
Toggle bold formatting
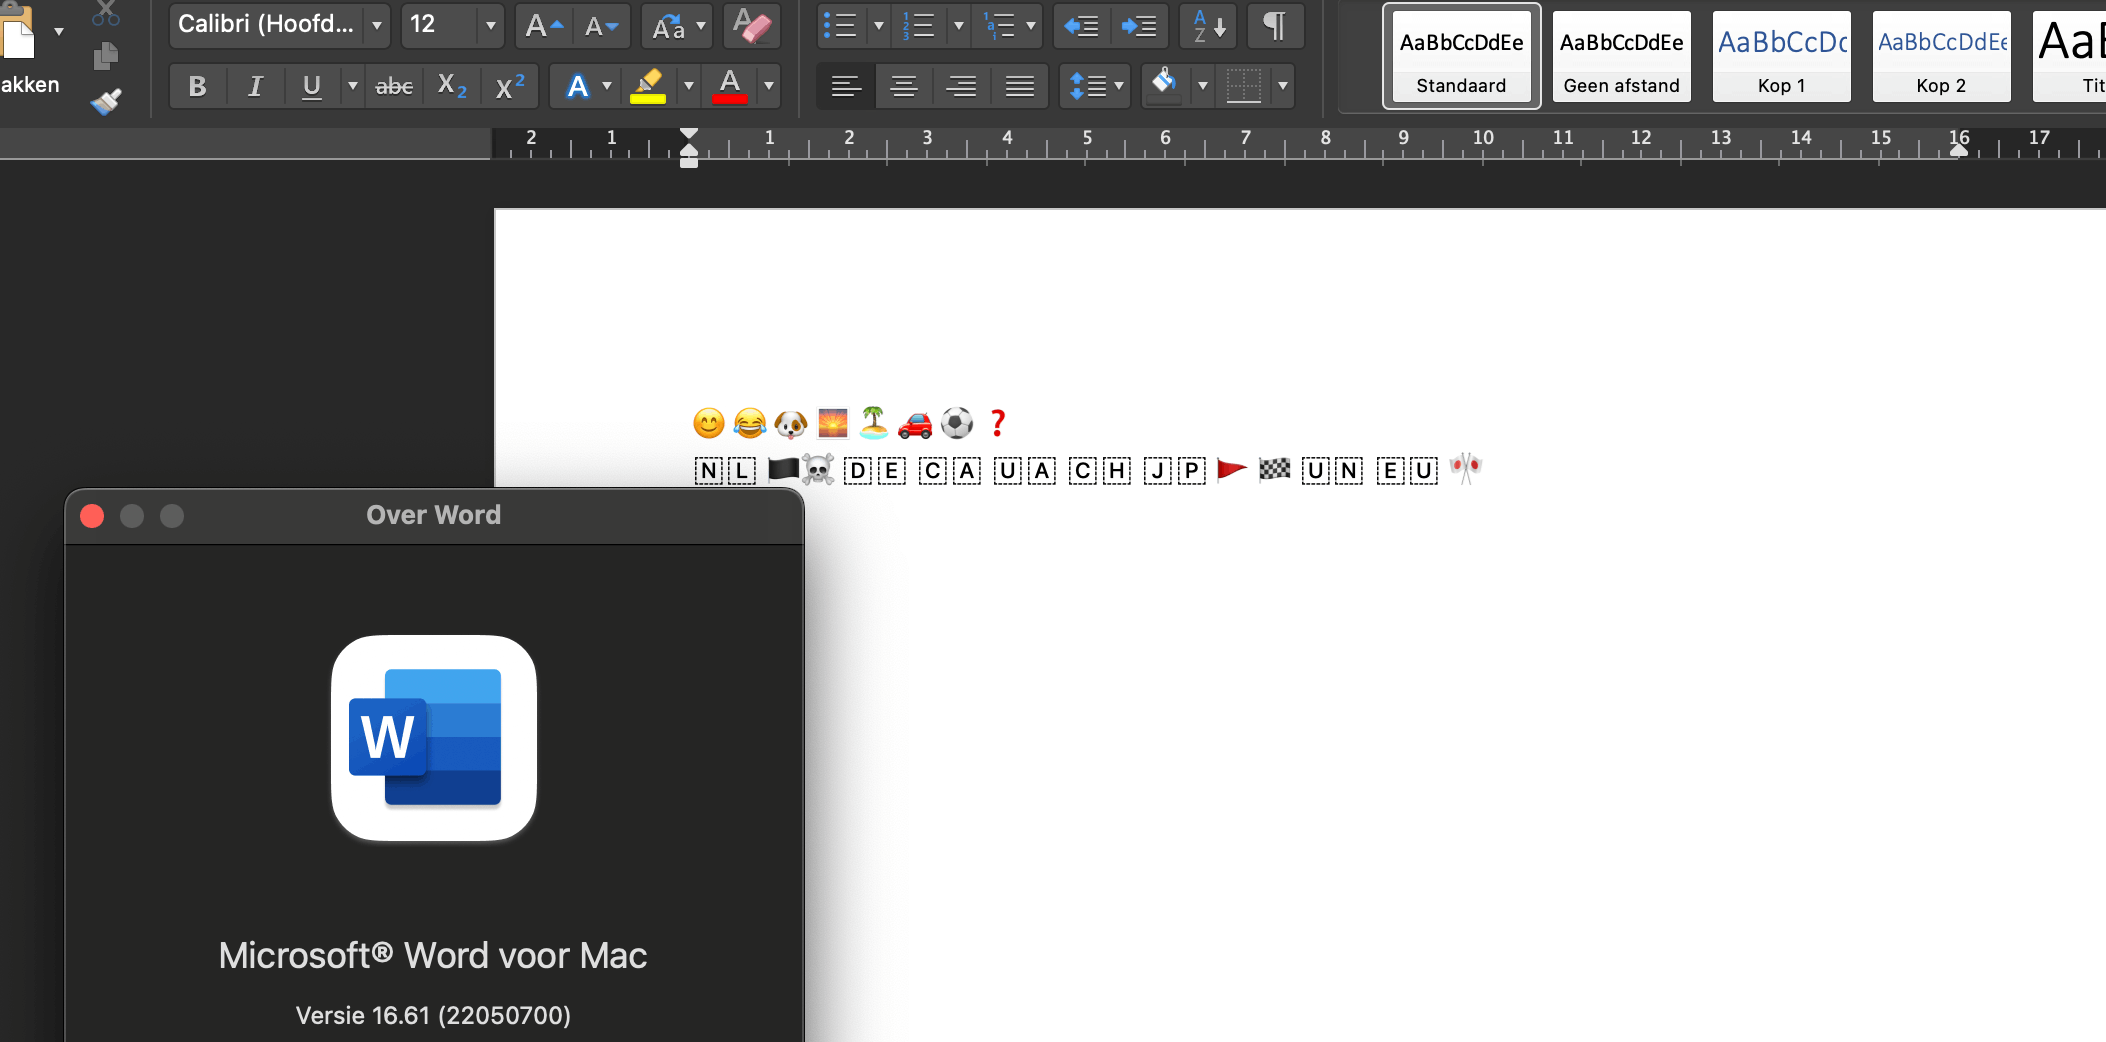click(x=197, y=86)
